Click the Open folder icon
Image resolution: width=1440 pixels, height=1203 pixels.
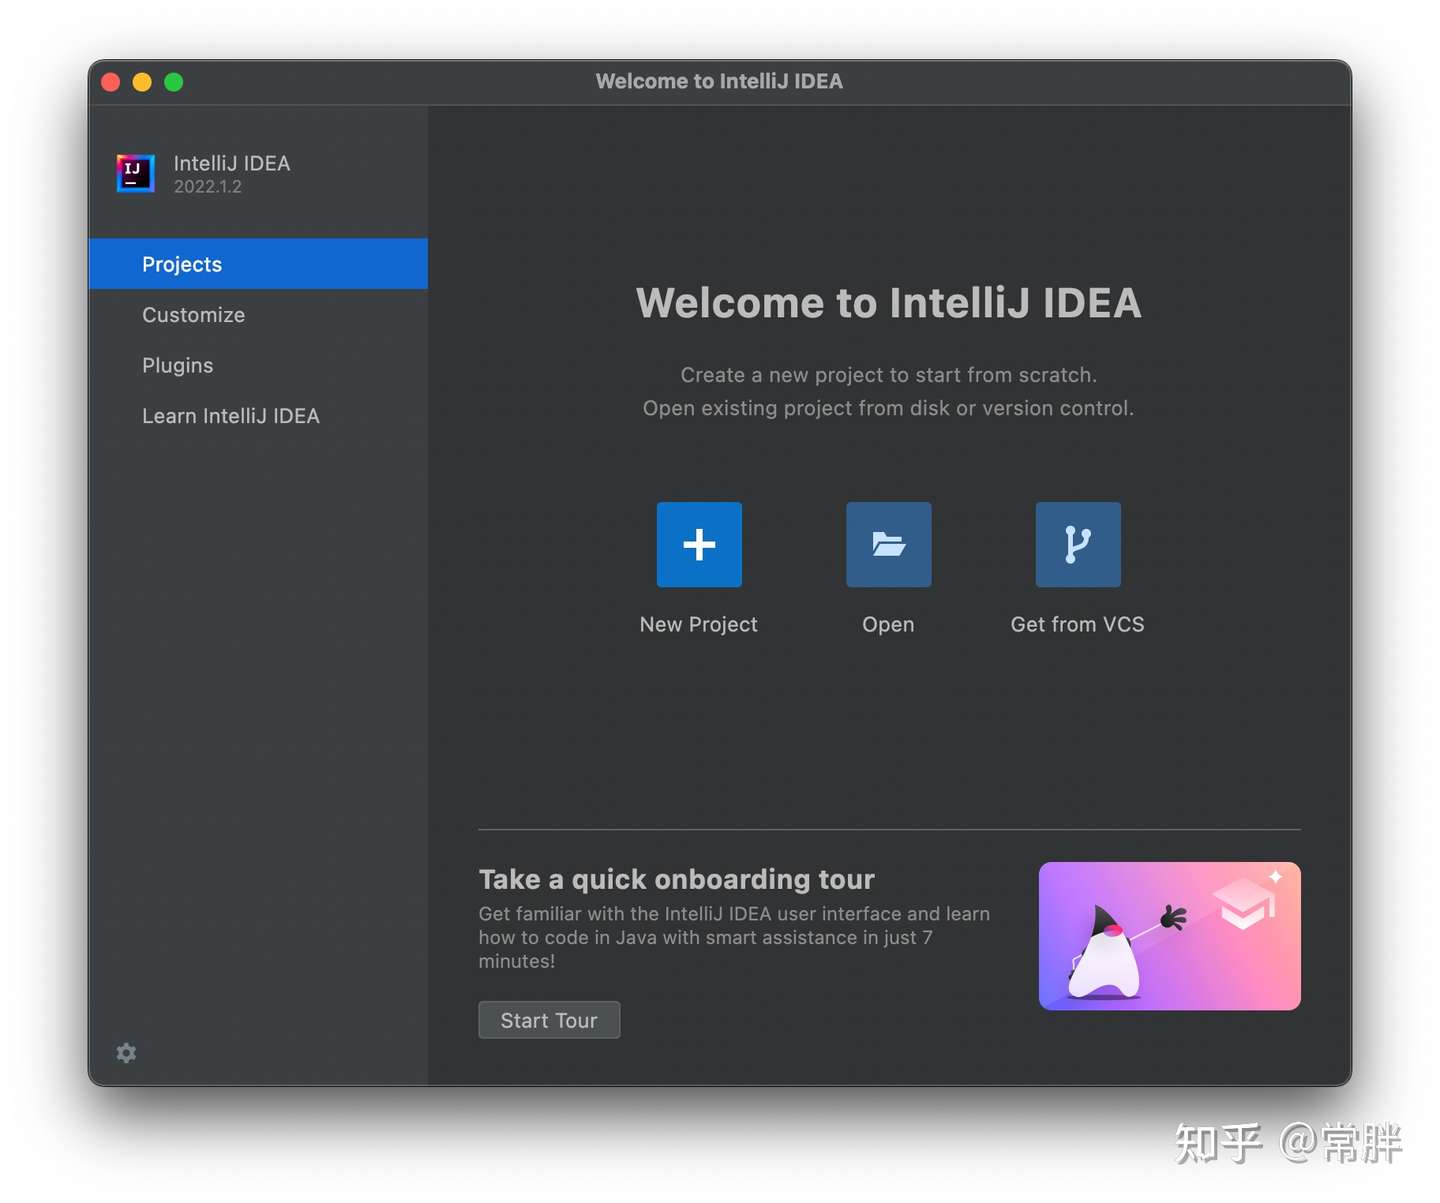[888, 544]
